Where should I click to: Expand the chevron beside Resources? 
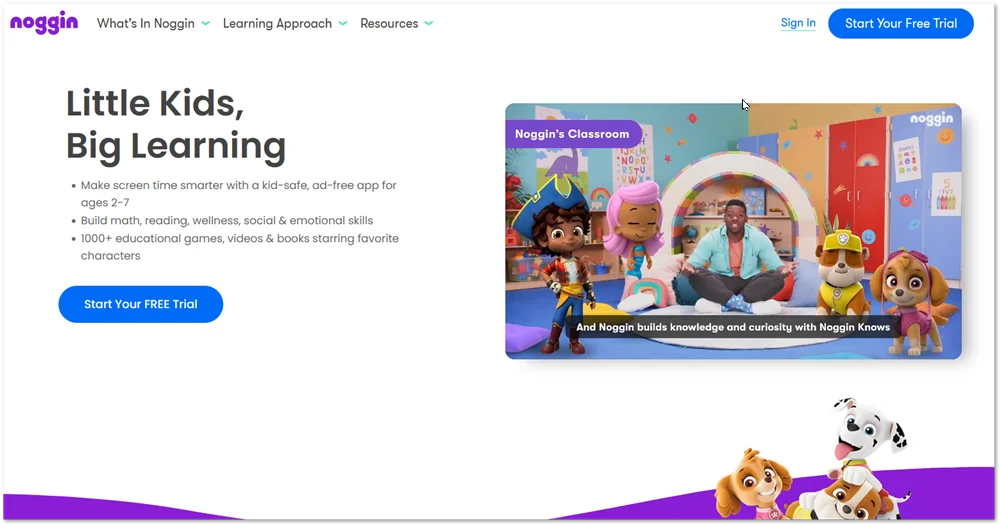coord(429,24)
